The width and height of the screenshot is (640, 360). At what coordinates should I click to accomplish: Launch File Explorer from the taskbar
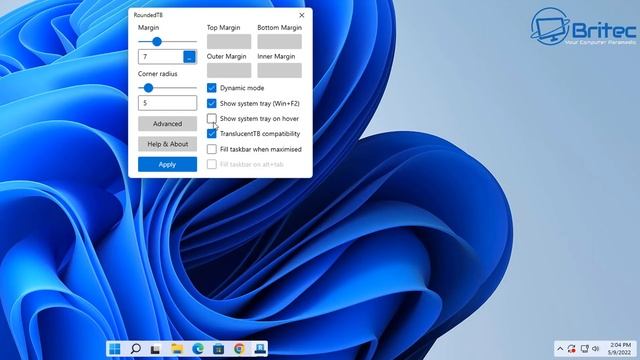(177, 349)
